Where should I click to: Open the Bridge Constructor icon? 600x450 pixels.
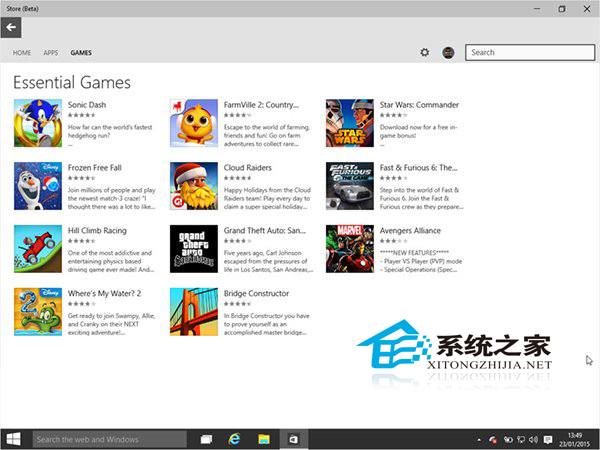194,312
